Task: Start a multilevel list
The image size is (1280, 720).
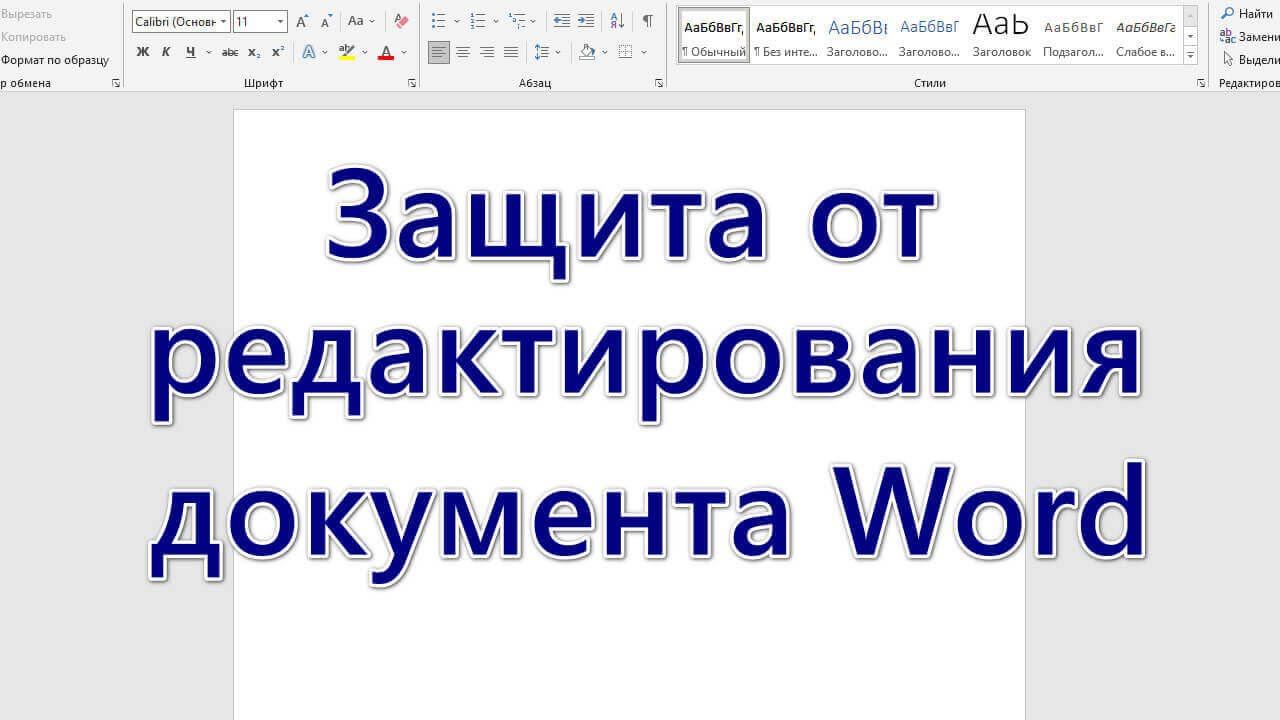Action: (x=516, y=21)
